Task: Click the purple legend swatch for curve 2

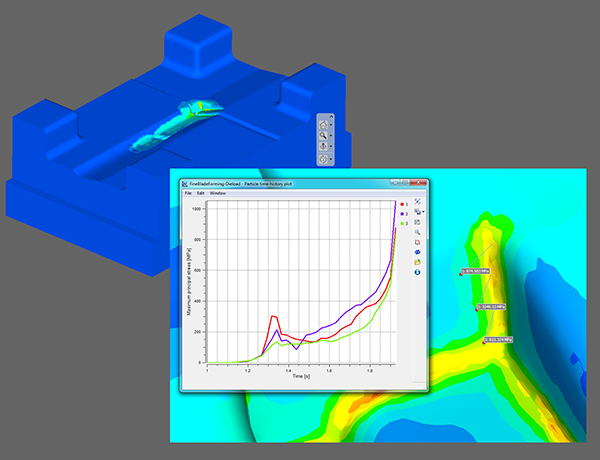Action: (402, 214)
